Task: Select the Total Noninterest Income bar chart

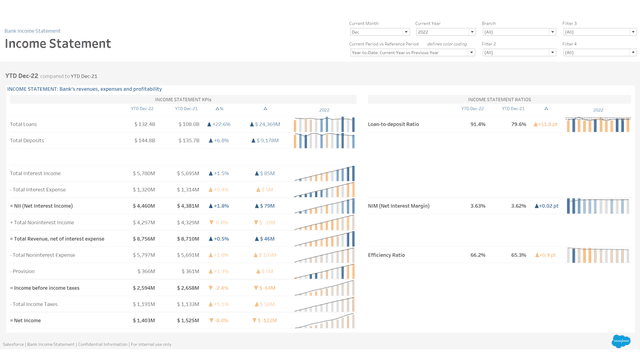Action: [x=324, y=223]
